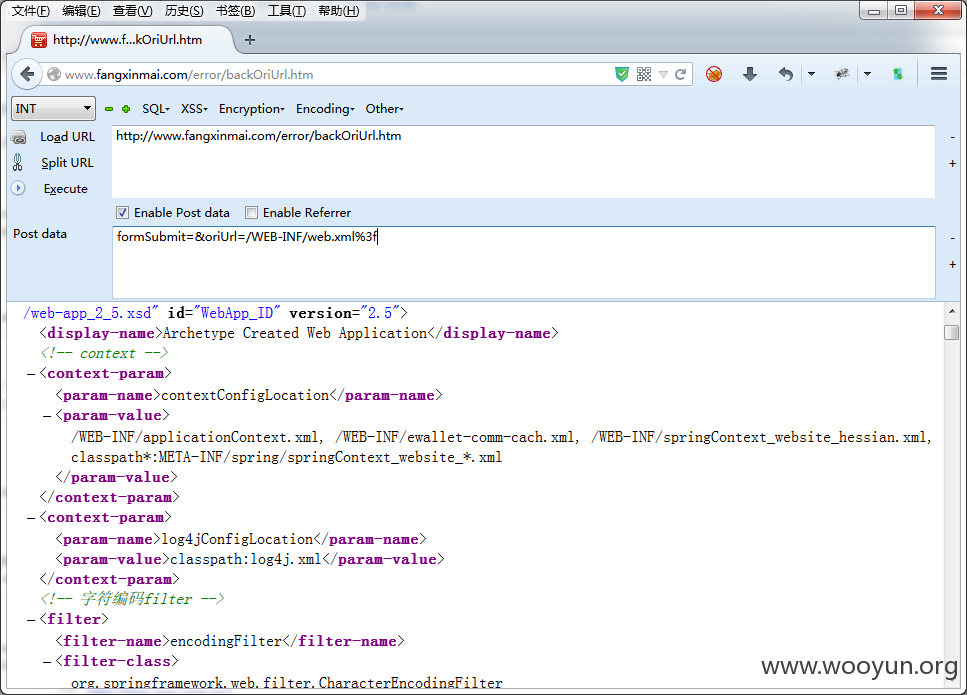967x695 pixels.
Task: Go back with the browser back arrow
Action: pos(27,75)
